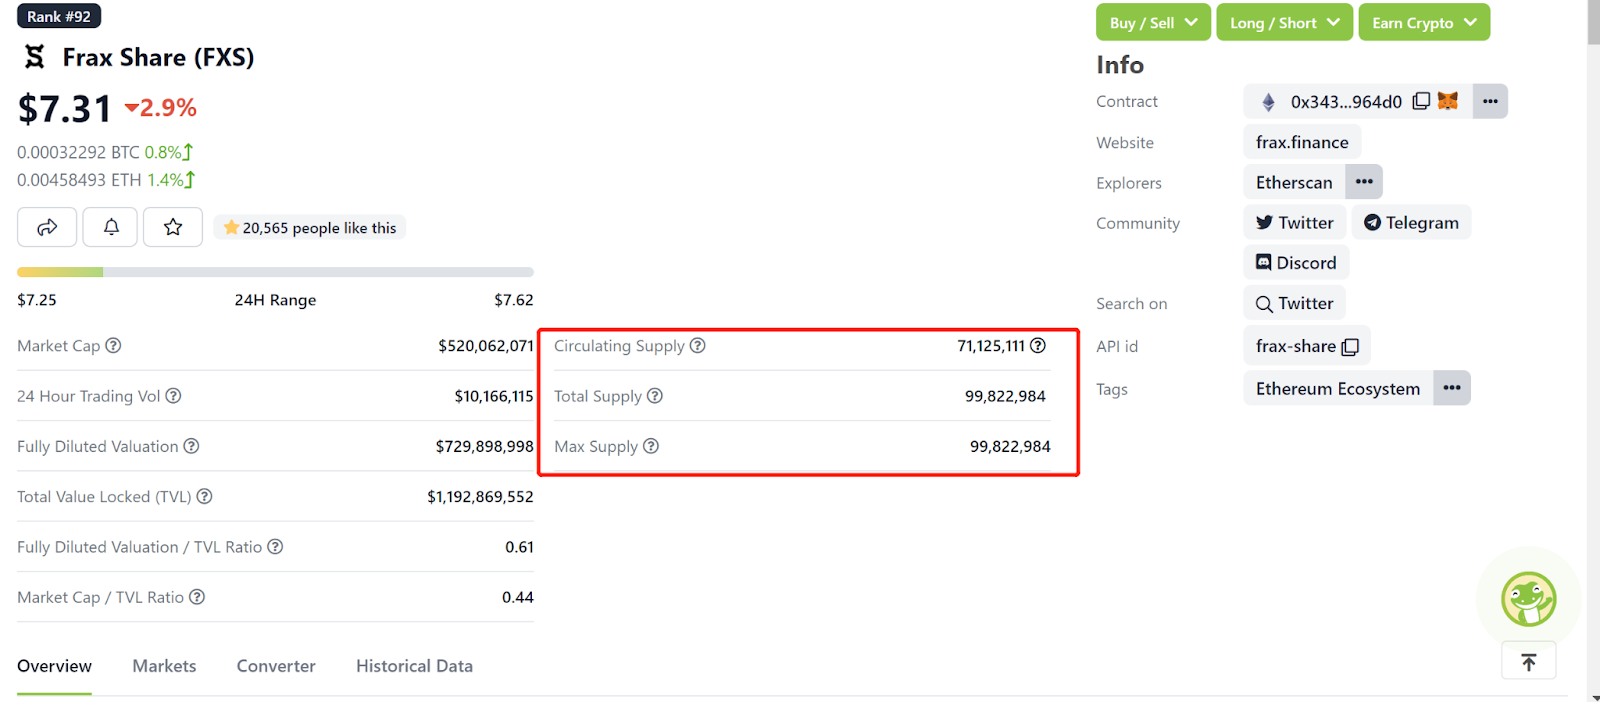Visit the community Twitter link
The width and height of the screenshot is (1600, 702).
[x=1295, y=222]
